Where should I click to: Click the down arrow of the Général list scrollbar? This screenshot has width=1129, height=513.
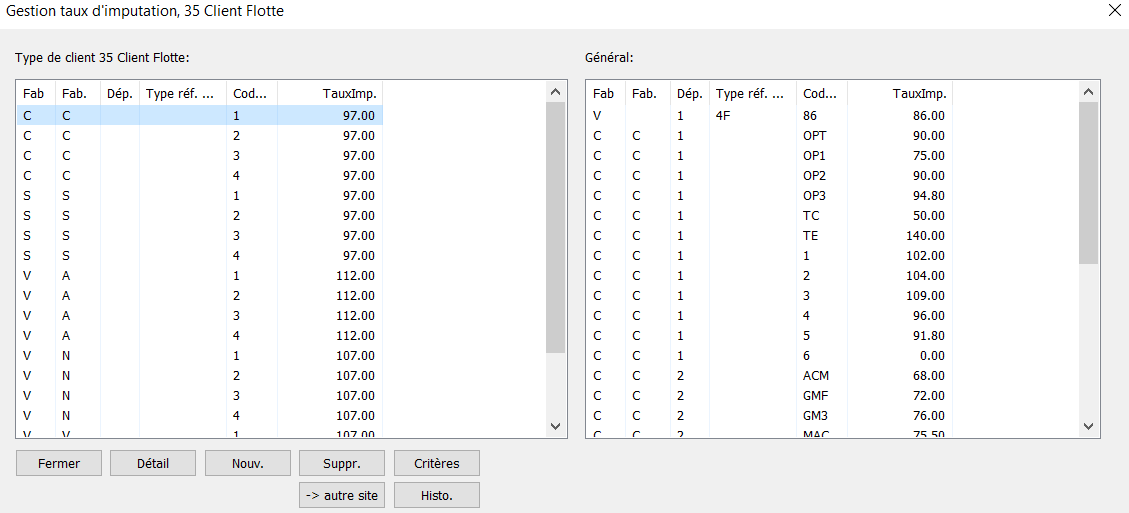click(x=1088, y=426)
